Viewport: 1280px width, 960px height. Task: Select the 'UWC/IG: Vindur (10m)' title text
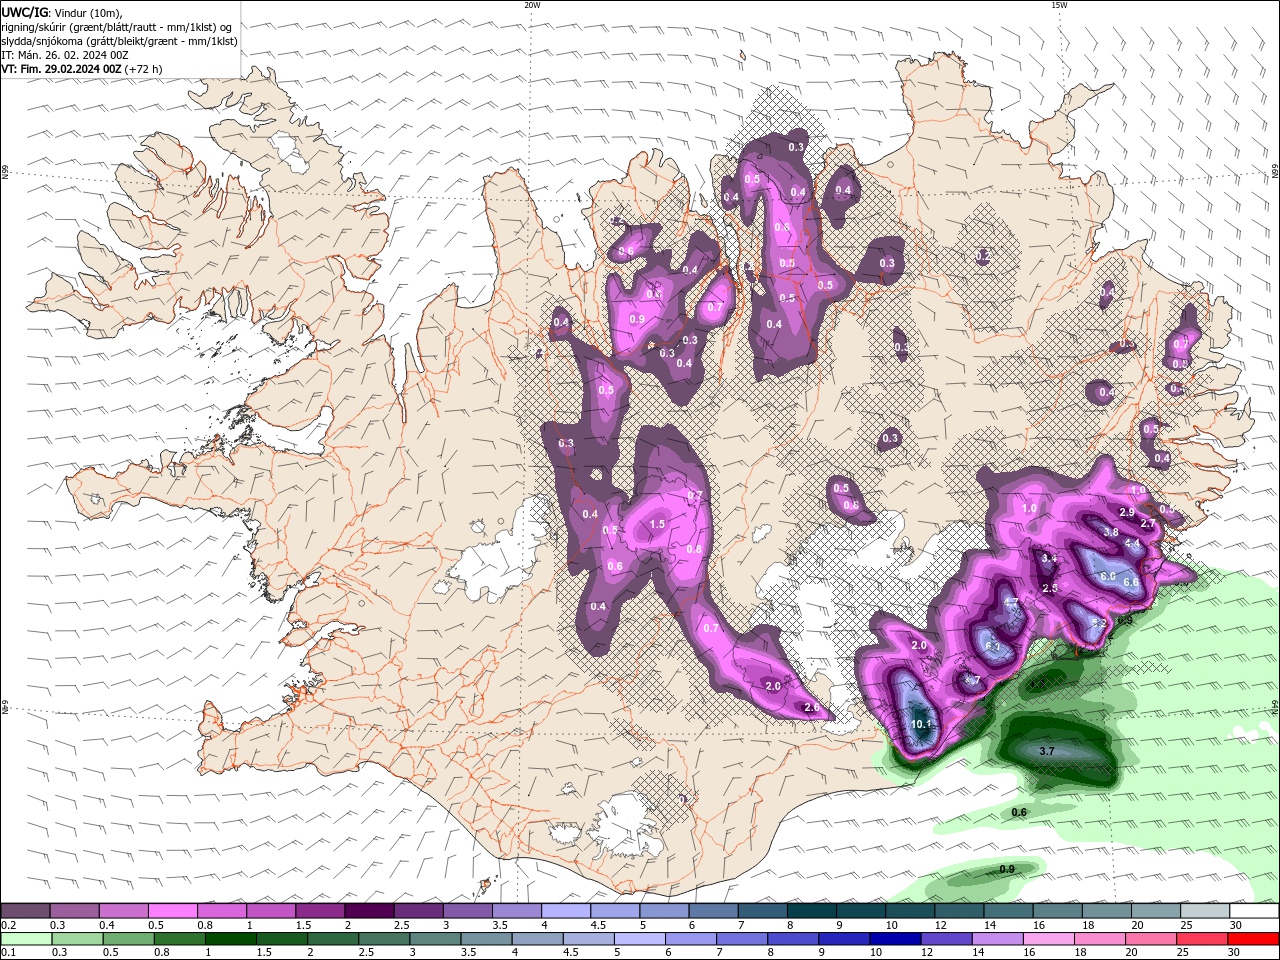62,12
